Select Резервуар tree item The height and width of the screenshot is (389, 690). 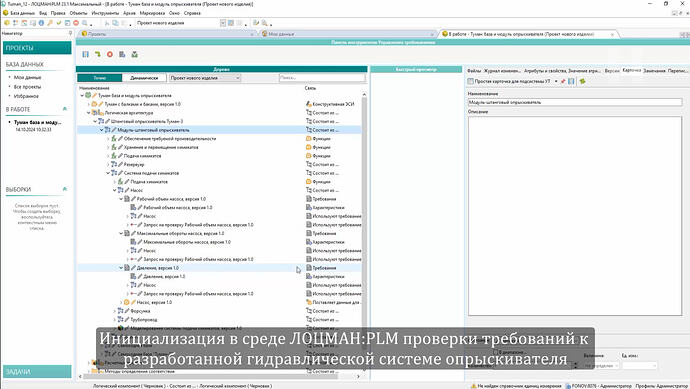tap(134, 165)
